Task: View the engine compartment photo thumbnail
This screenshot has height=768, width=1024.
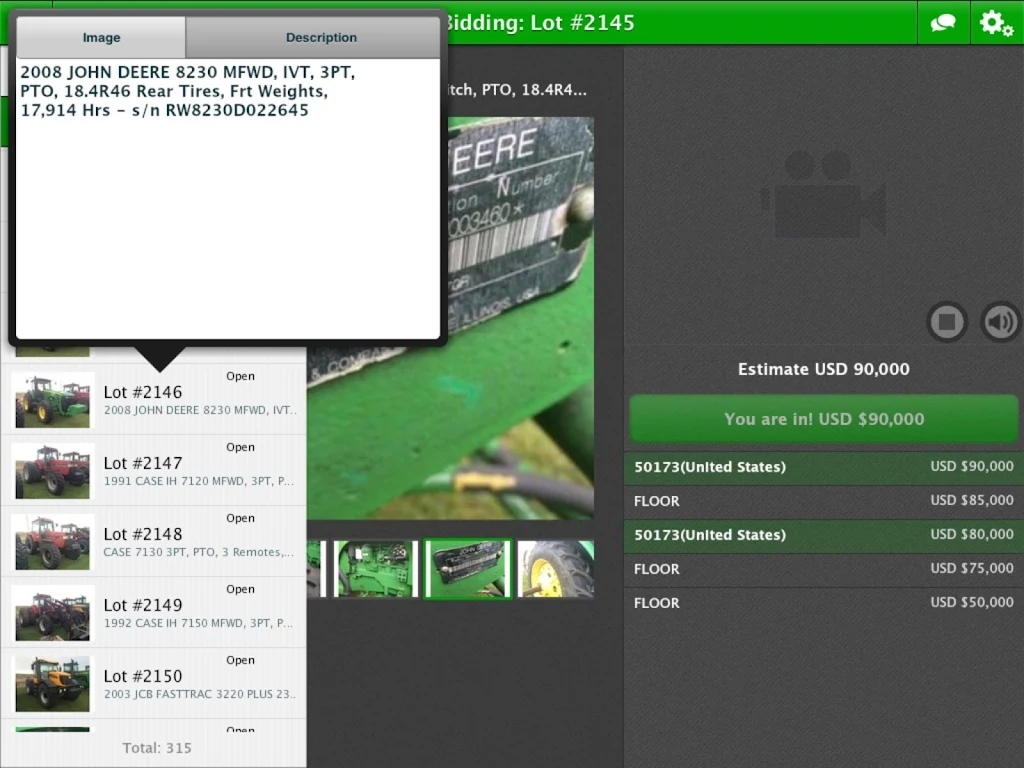Action: [376, 568]
